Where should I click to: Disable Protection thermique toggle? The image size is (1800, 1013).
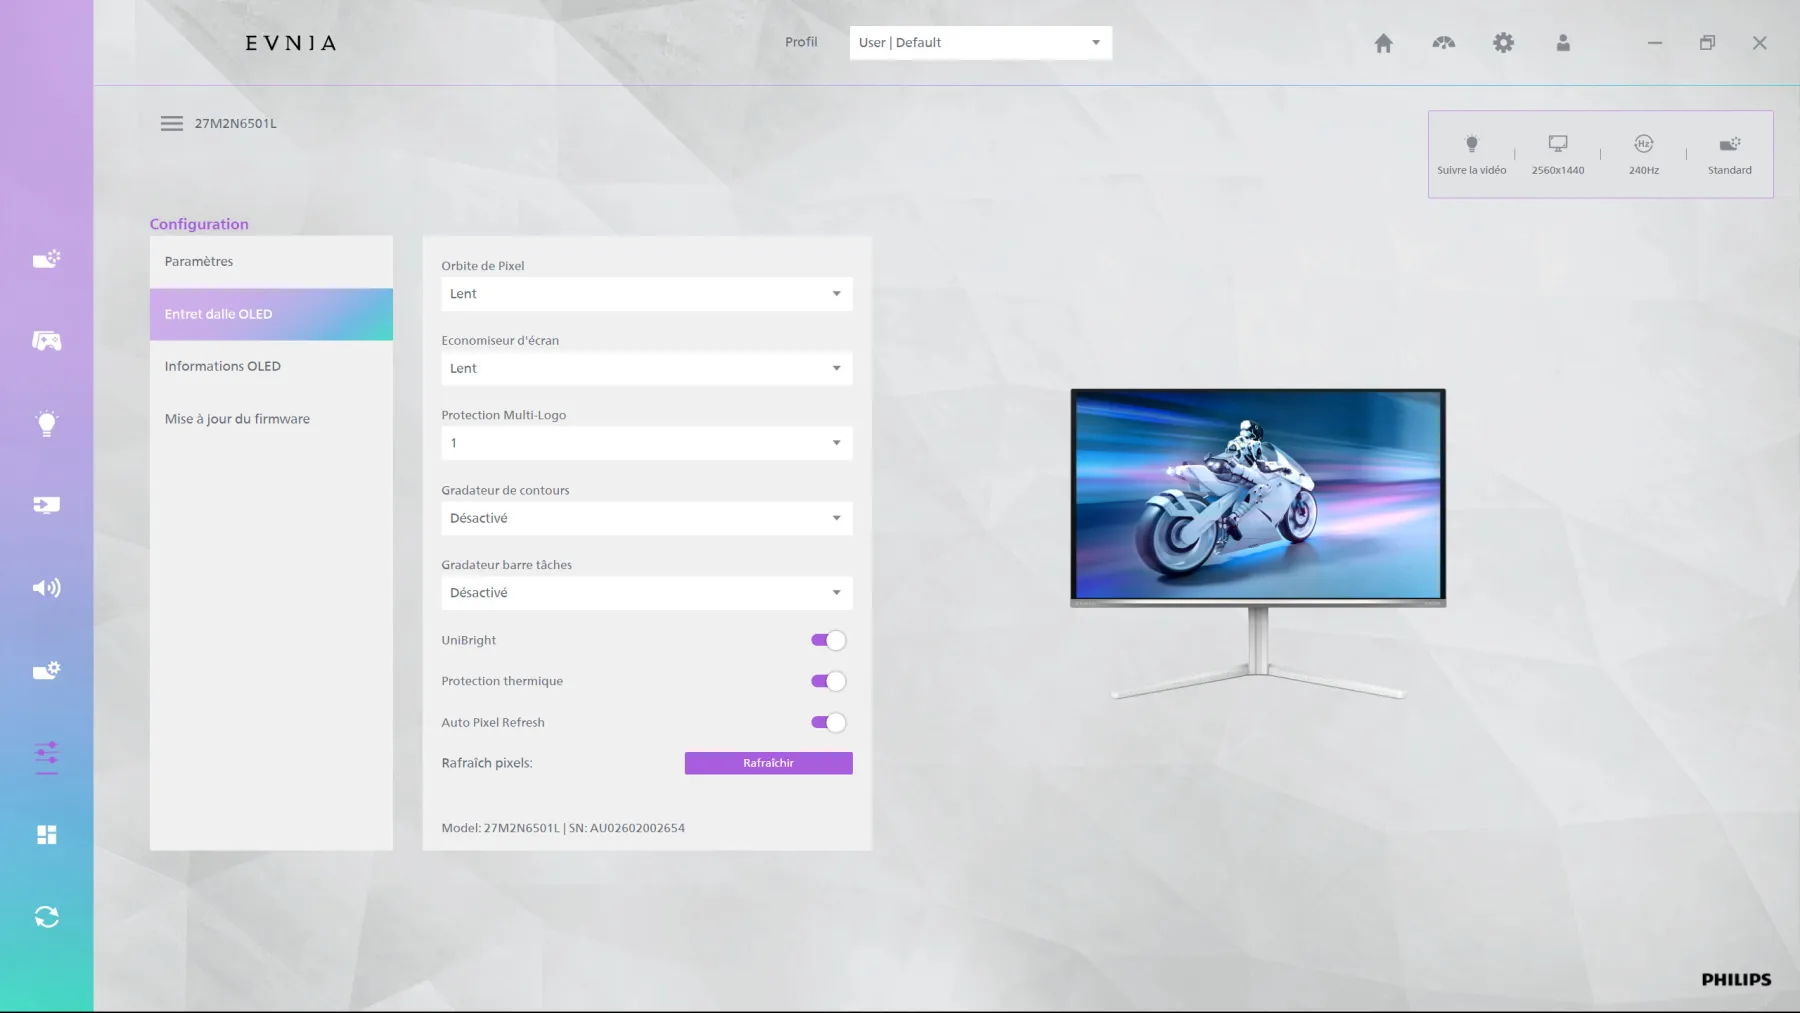(828, 681)
